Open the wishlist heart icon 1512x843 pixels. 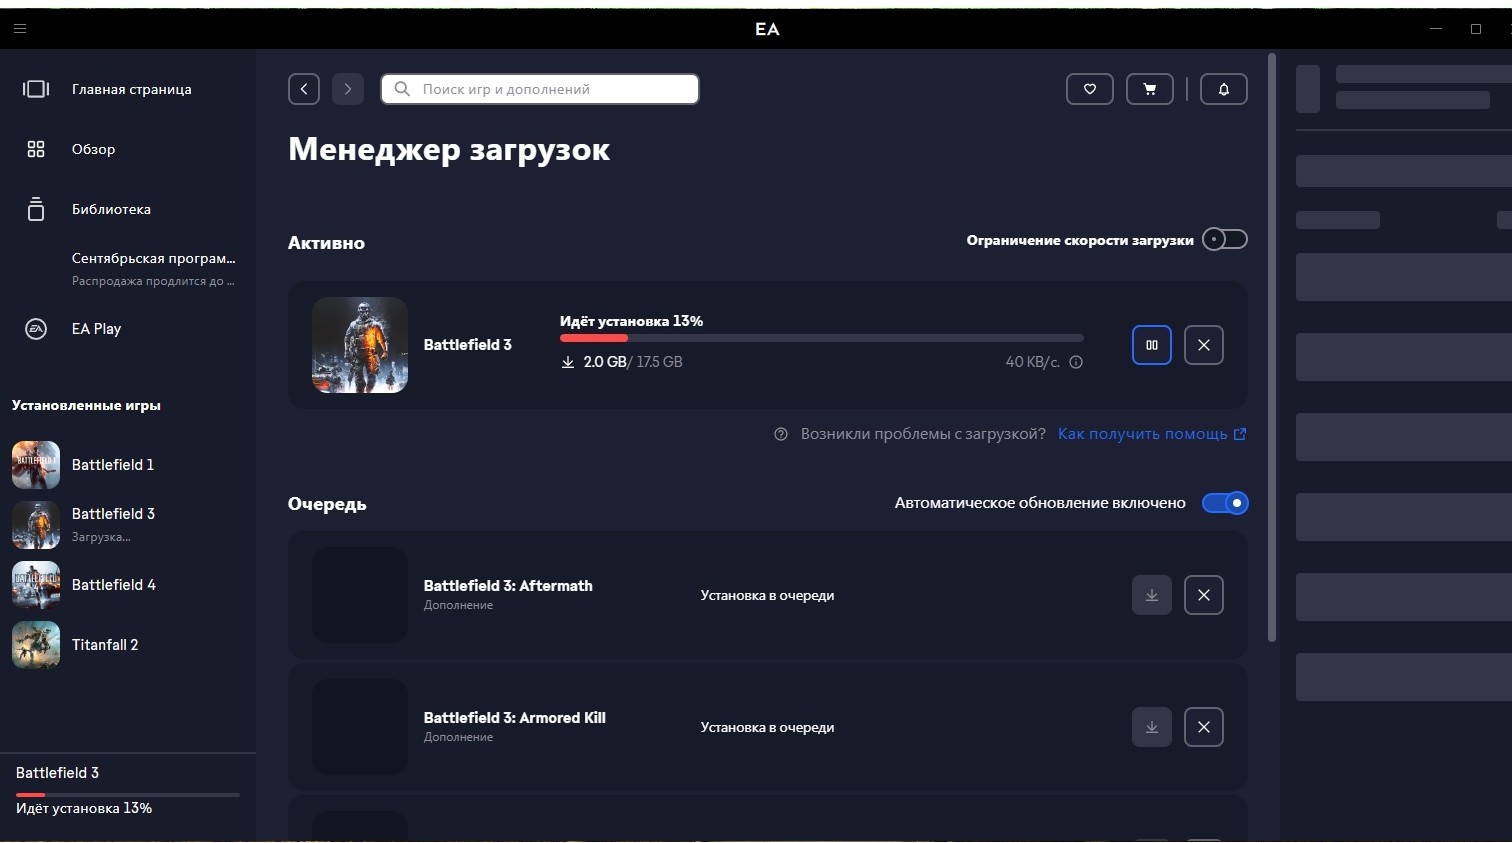tap(1090, 89)
